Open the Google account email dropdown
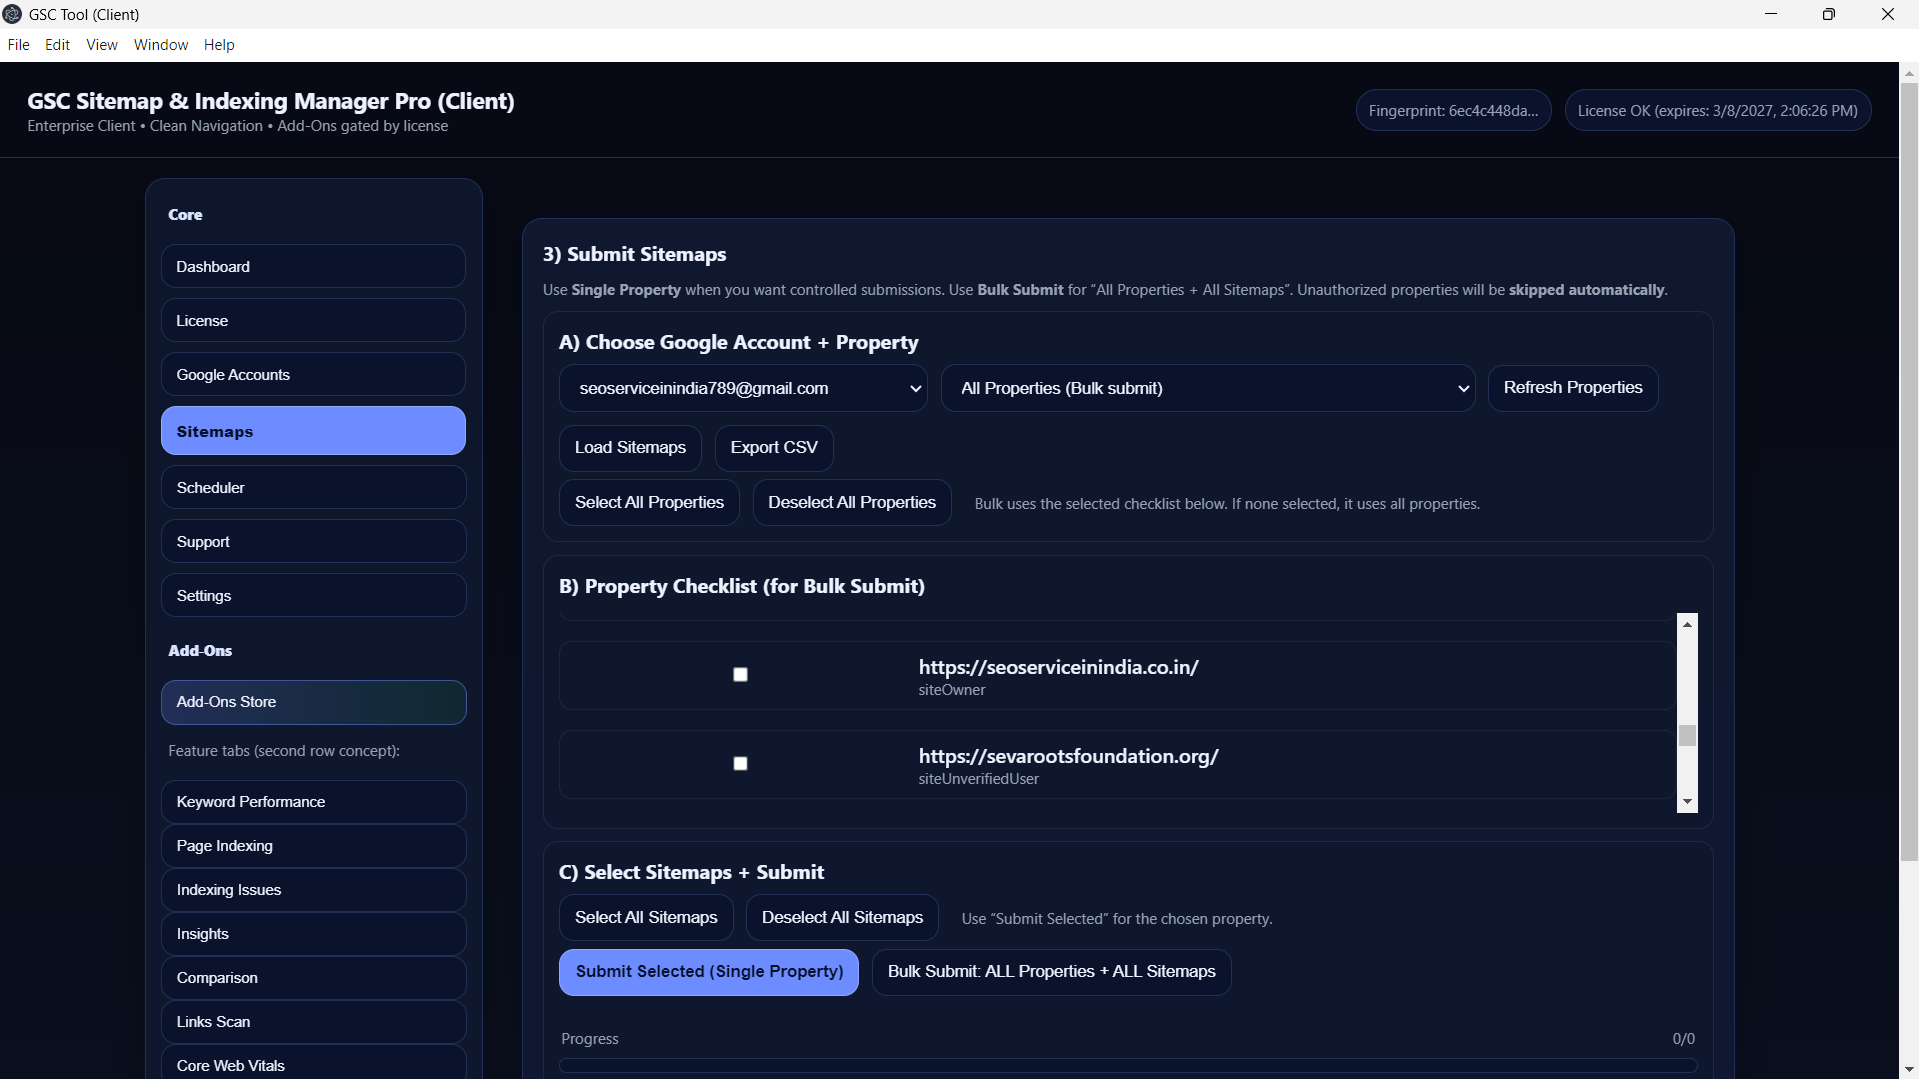This screenshot has height=1079, width=1919. [742, 388]
